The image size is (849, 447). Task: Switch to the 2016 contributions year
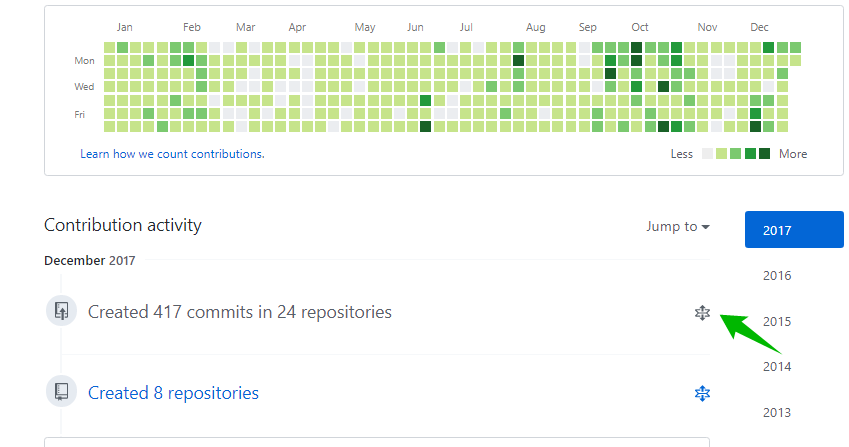777,275
